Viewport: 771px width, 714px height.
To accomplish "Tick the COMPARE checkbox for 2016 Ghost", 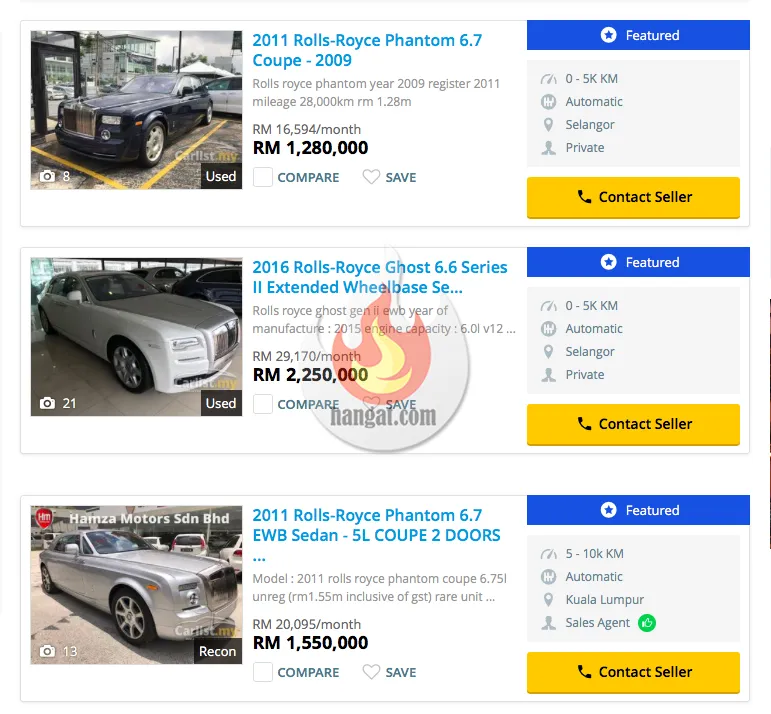I will tap(263, 404).
